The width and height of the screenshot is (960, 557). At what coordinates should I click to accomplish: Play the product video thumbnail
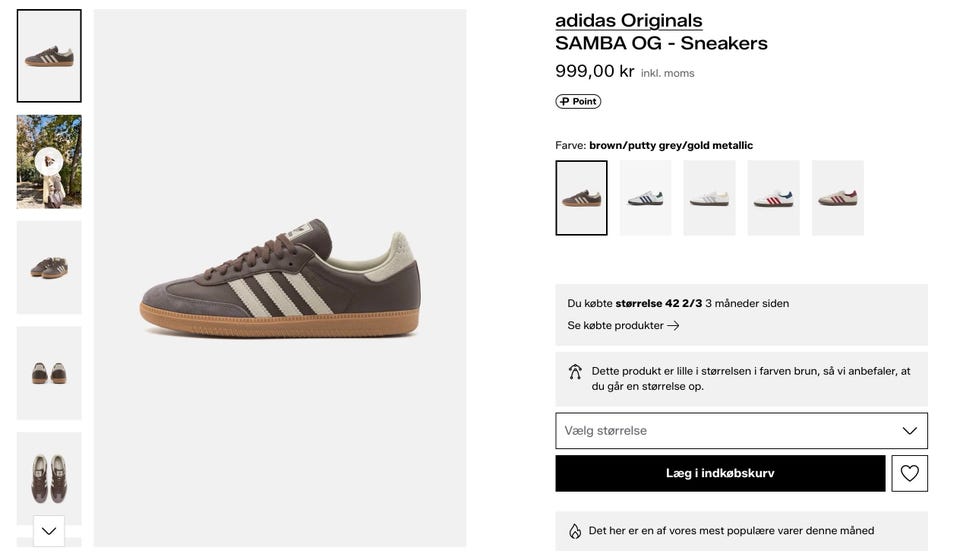pyautogui.click(x=49, y=161)
